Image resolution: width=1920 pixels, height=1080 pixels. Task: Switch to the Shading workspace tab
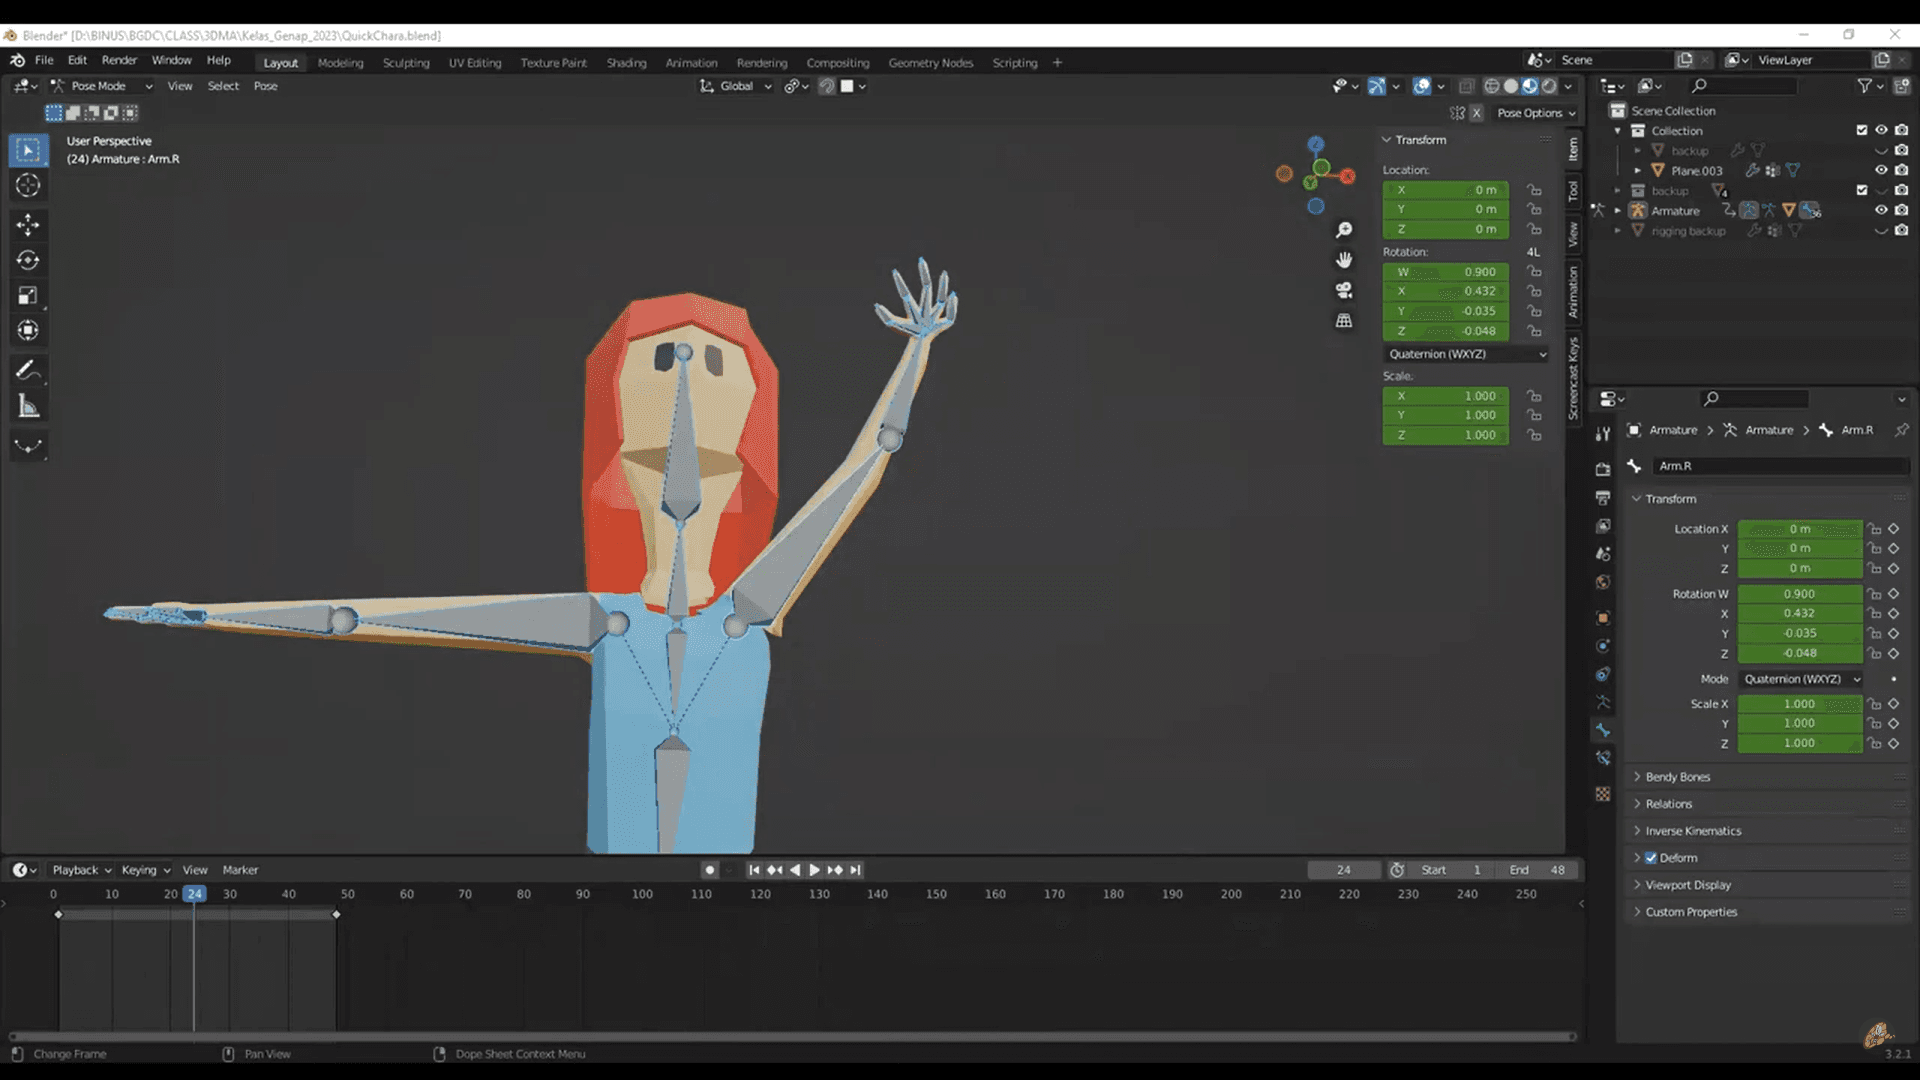point(626,62)
